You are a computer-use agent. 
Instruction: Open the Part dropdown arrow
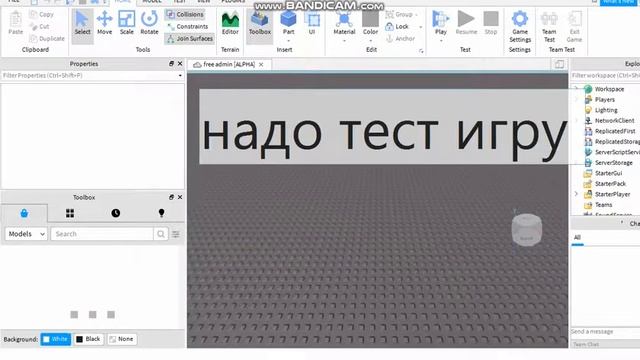pyautogui.click(x=288, y=41)
